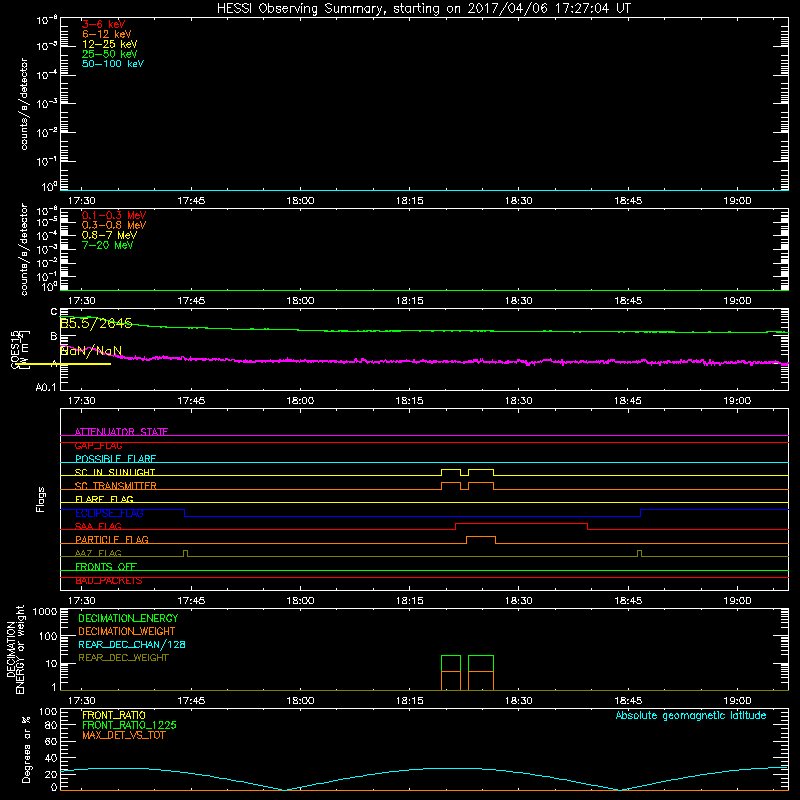This screenshot has height=800, width=800.
Task: Click the NaN/NaN GOES annotation
Action: pyautogui.click(x=91, y=351)
